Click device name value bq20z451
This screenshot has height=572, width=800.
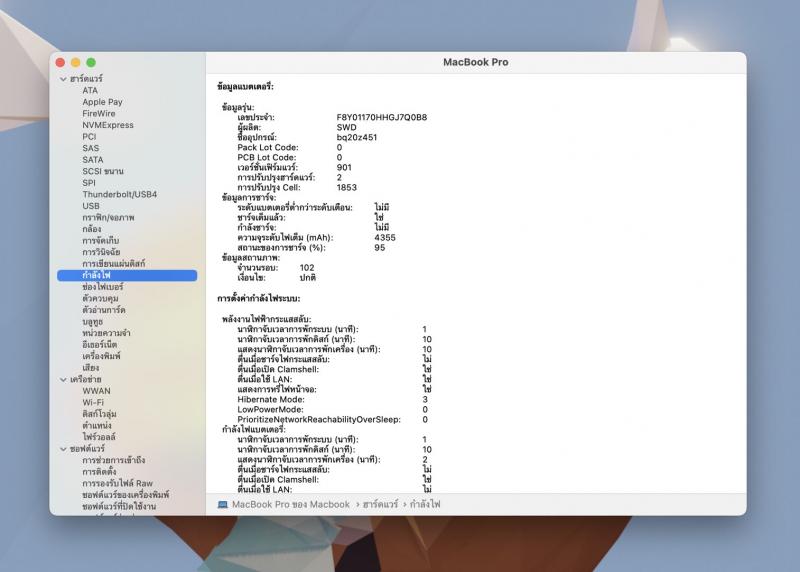(357, 137)
